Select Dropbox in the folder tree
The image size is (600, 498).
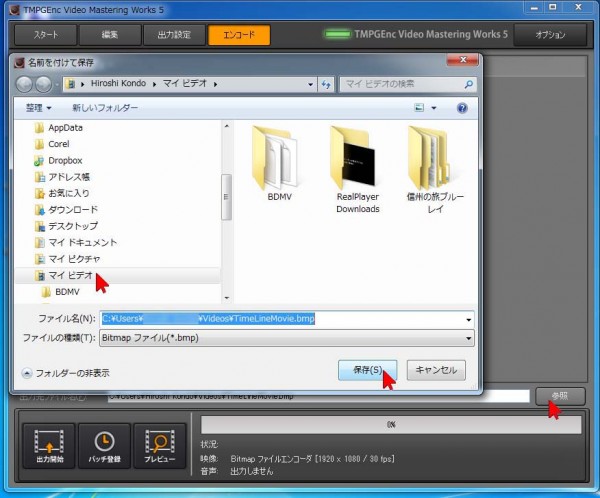[64, 160]
